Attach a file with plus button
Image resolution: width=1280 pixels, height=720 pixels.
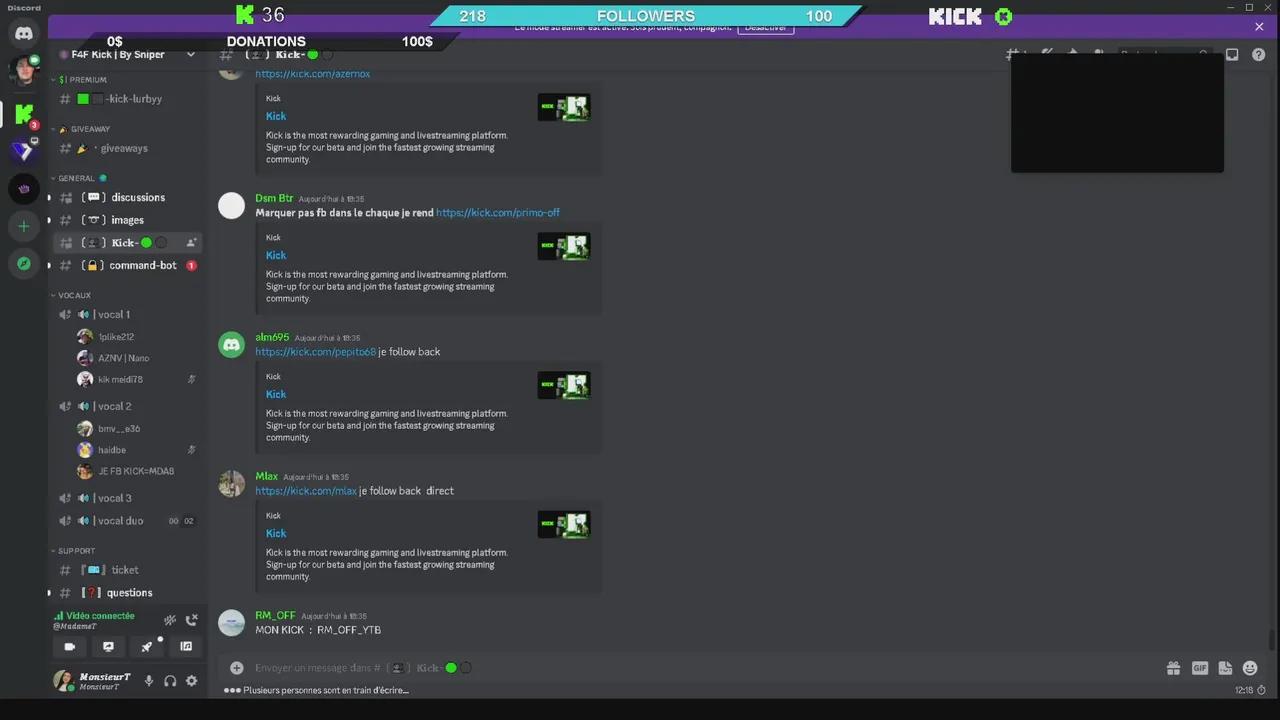click(237, 668)
